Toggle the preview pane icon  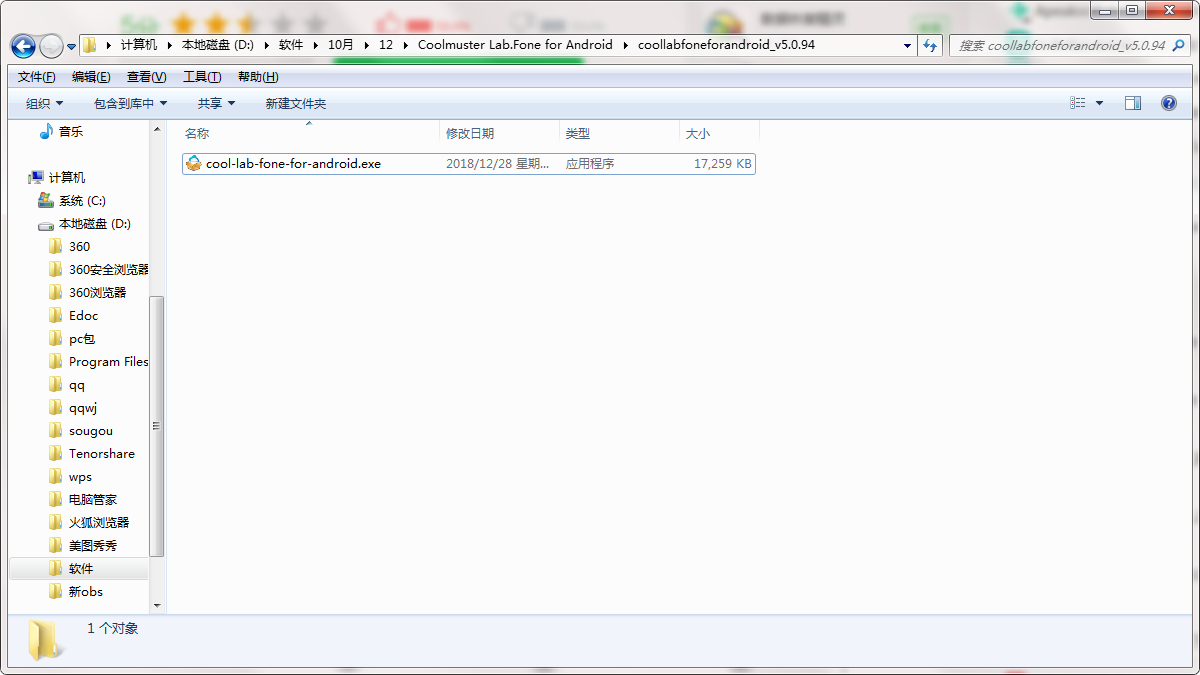[x=1133, y=103]
